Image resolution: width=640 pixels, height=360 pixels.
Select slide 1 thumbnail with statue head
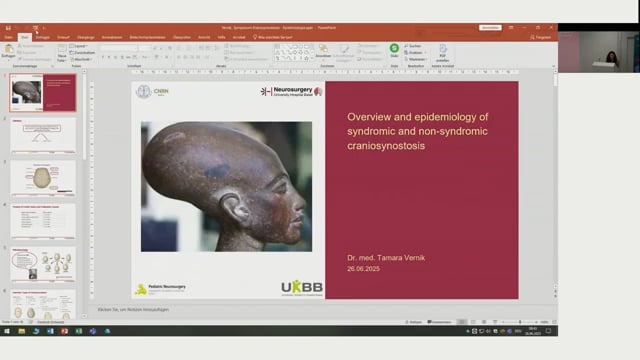click(x=43, y=93)
